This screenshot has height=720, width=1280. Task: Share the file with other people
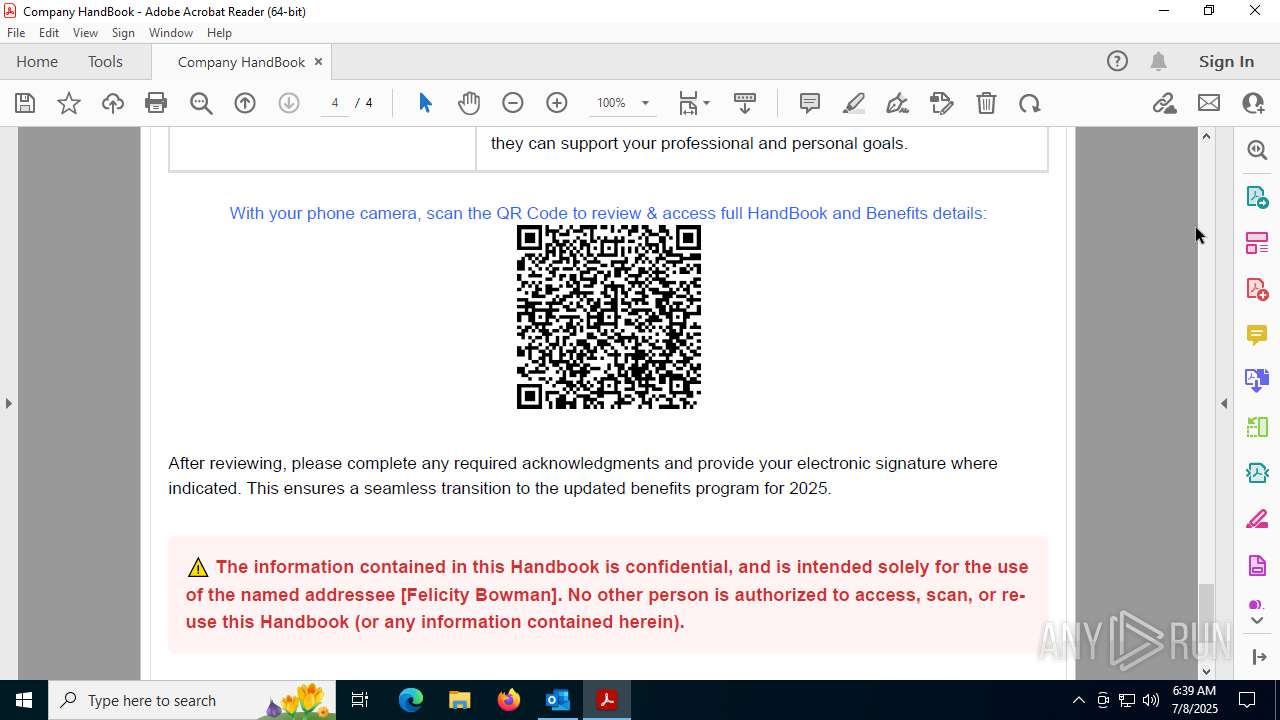pyautogui.click(x=1253, y=103)
